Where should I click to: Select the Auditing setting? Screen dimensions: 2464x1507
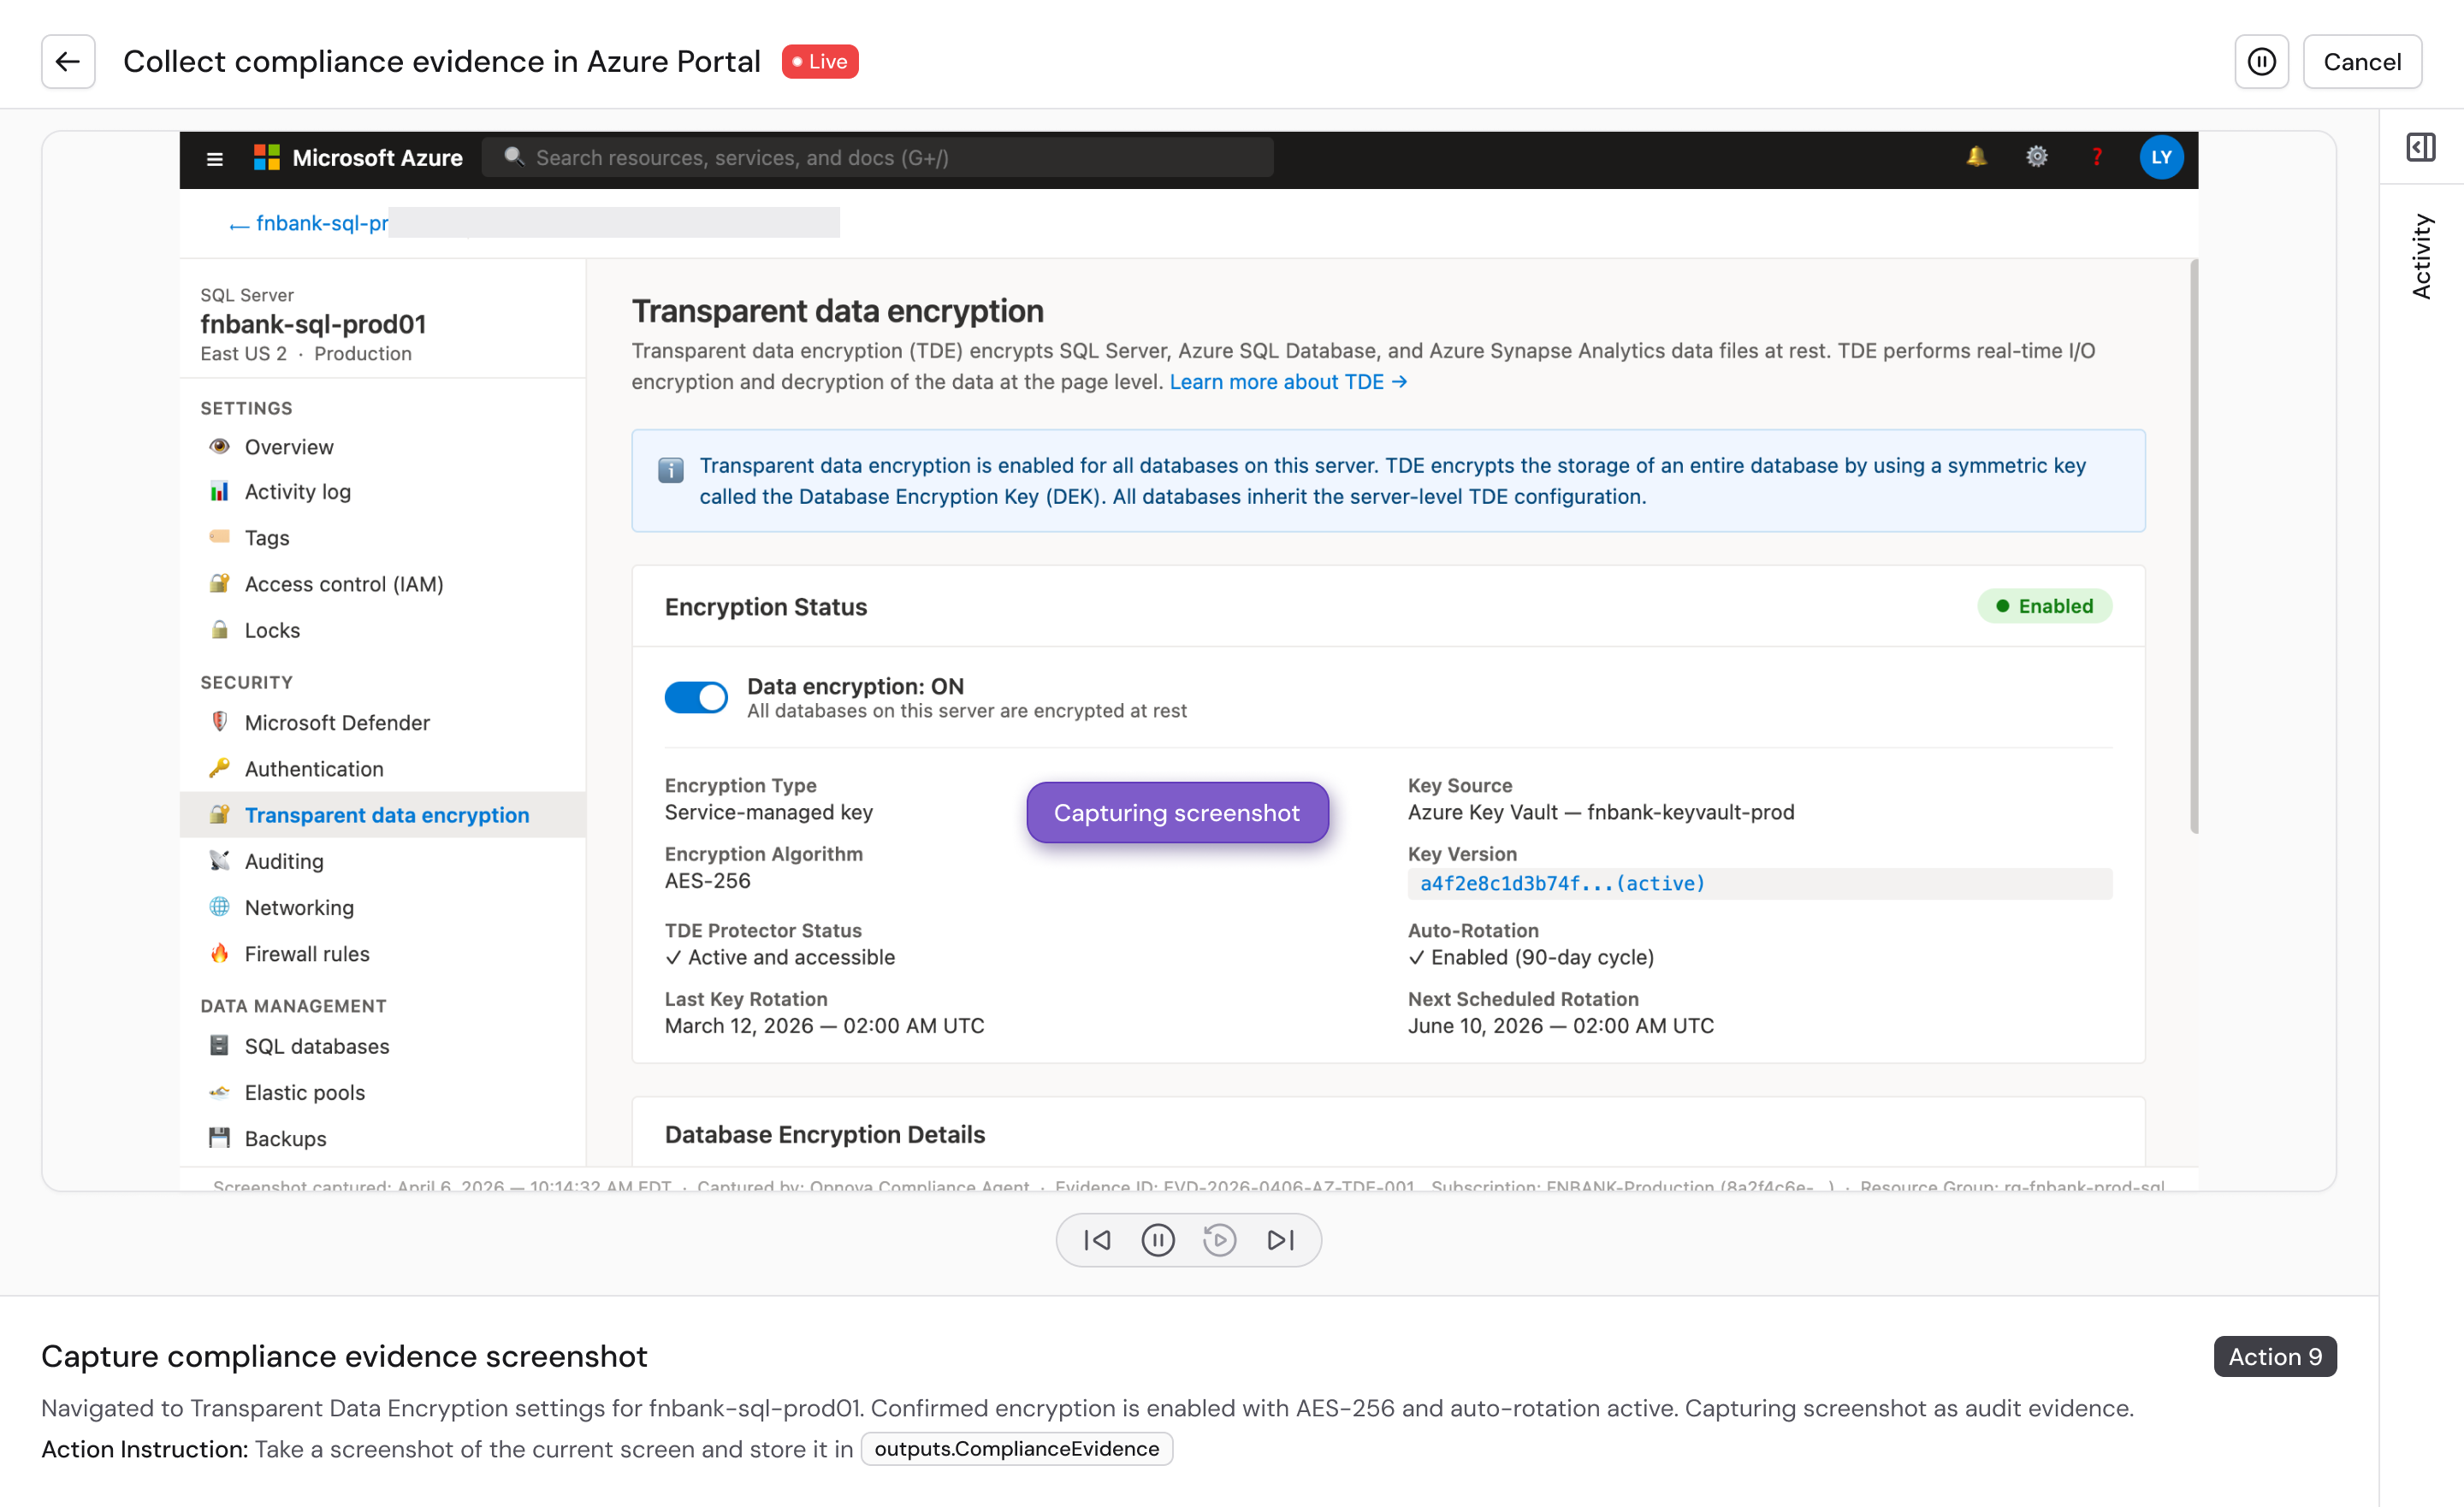pyautogui.click(x=284, y=860)
